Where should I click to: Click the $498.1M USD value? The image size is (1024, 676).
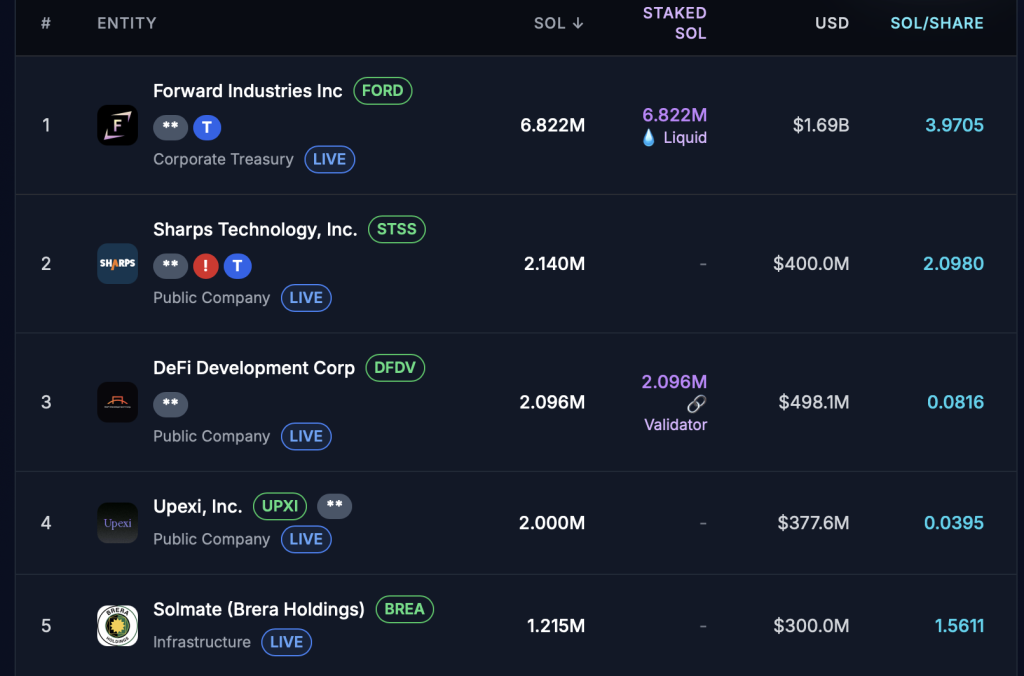(x=814, y=402)
